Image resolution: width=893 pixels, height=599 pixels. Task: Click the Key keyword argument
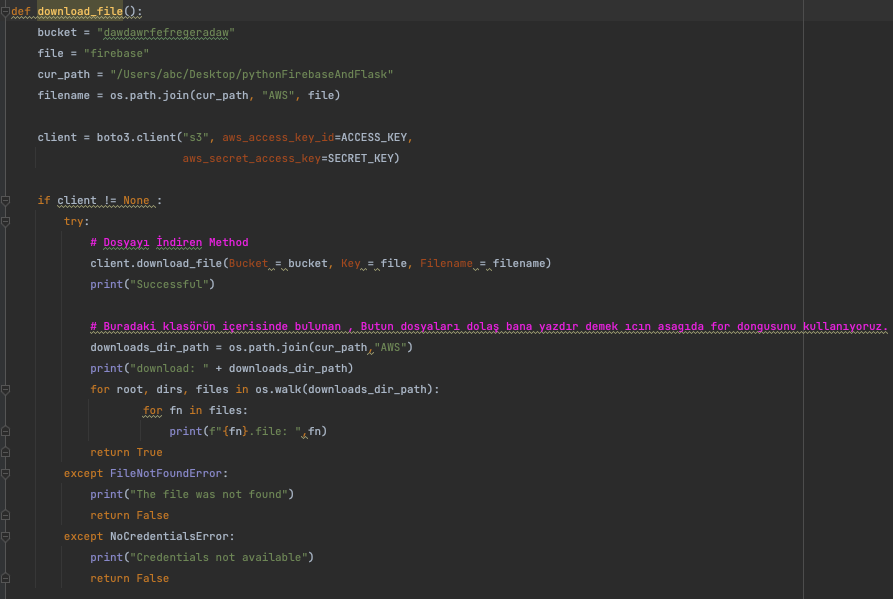coord(350,264)
